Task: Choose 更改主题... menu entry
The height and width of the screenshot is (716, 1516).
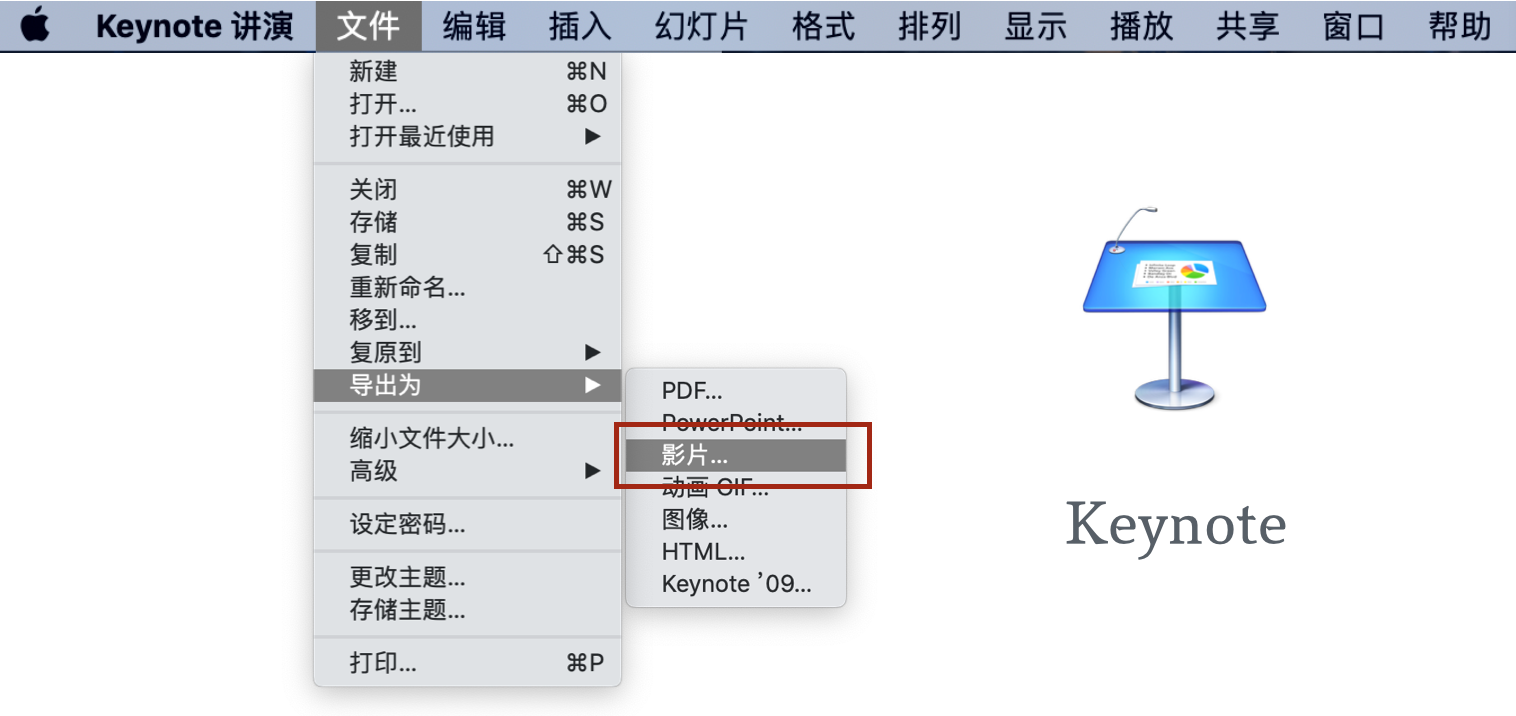Action: [x=468, y=578]
